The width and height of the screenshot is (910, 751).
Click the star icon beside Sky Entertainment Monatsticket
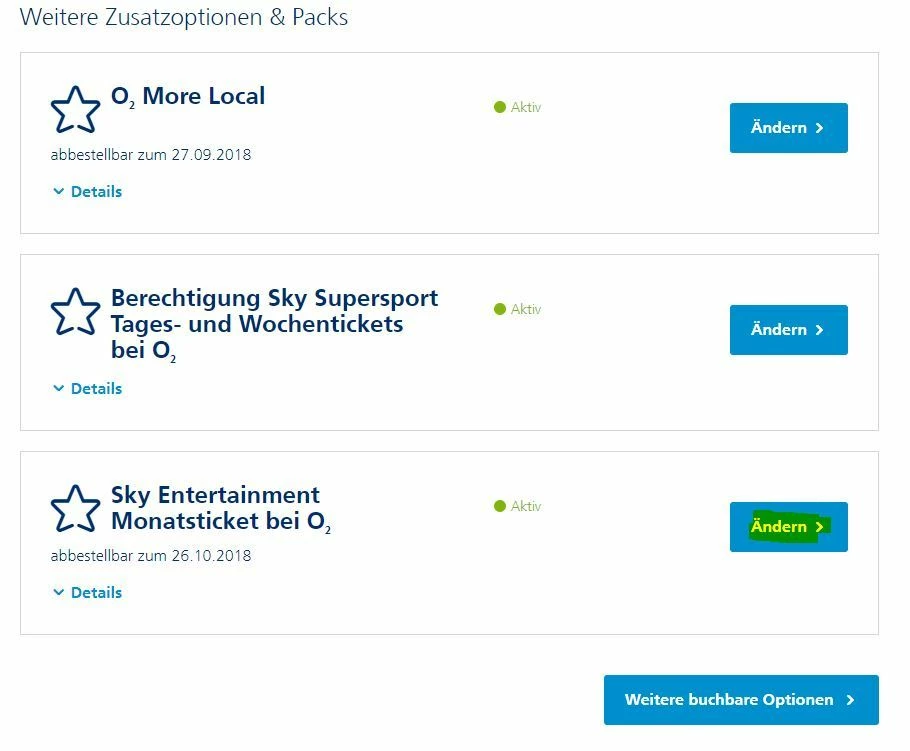pyautogui.click(x=75, y=509)
